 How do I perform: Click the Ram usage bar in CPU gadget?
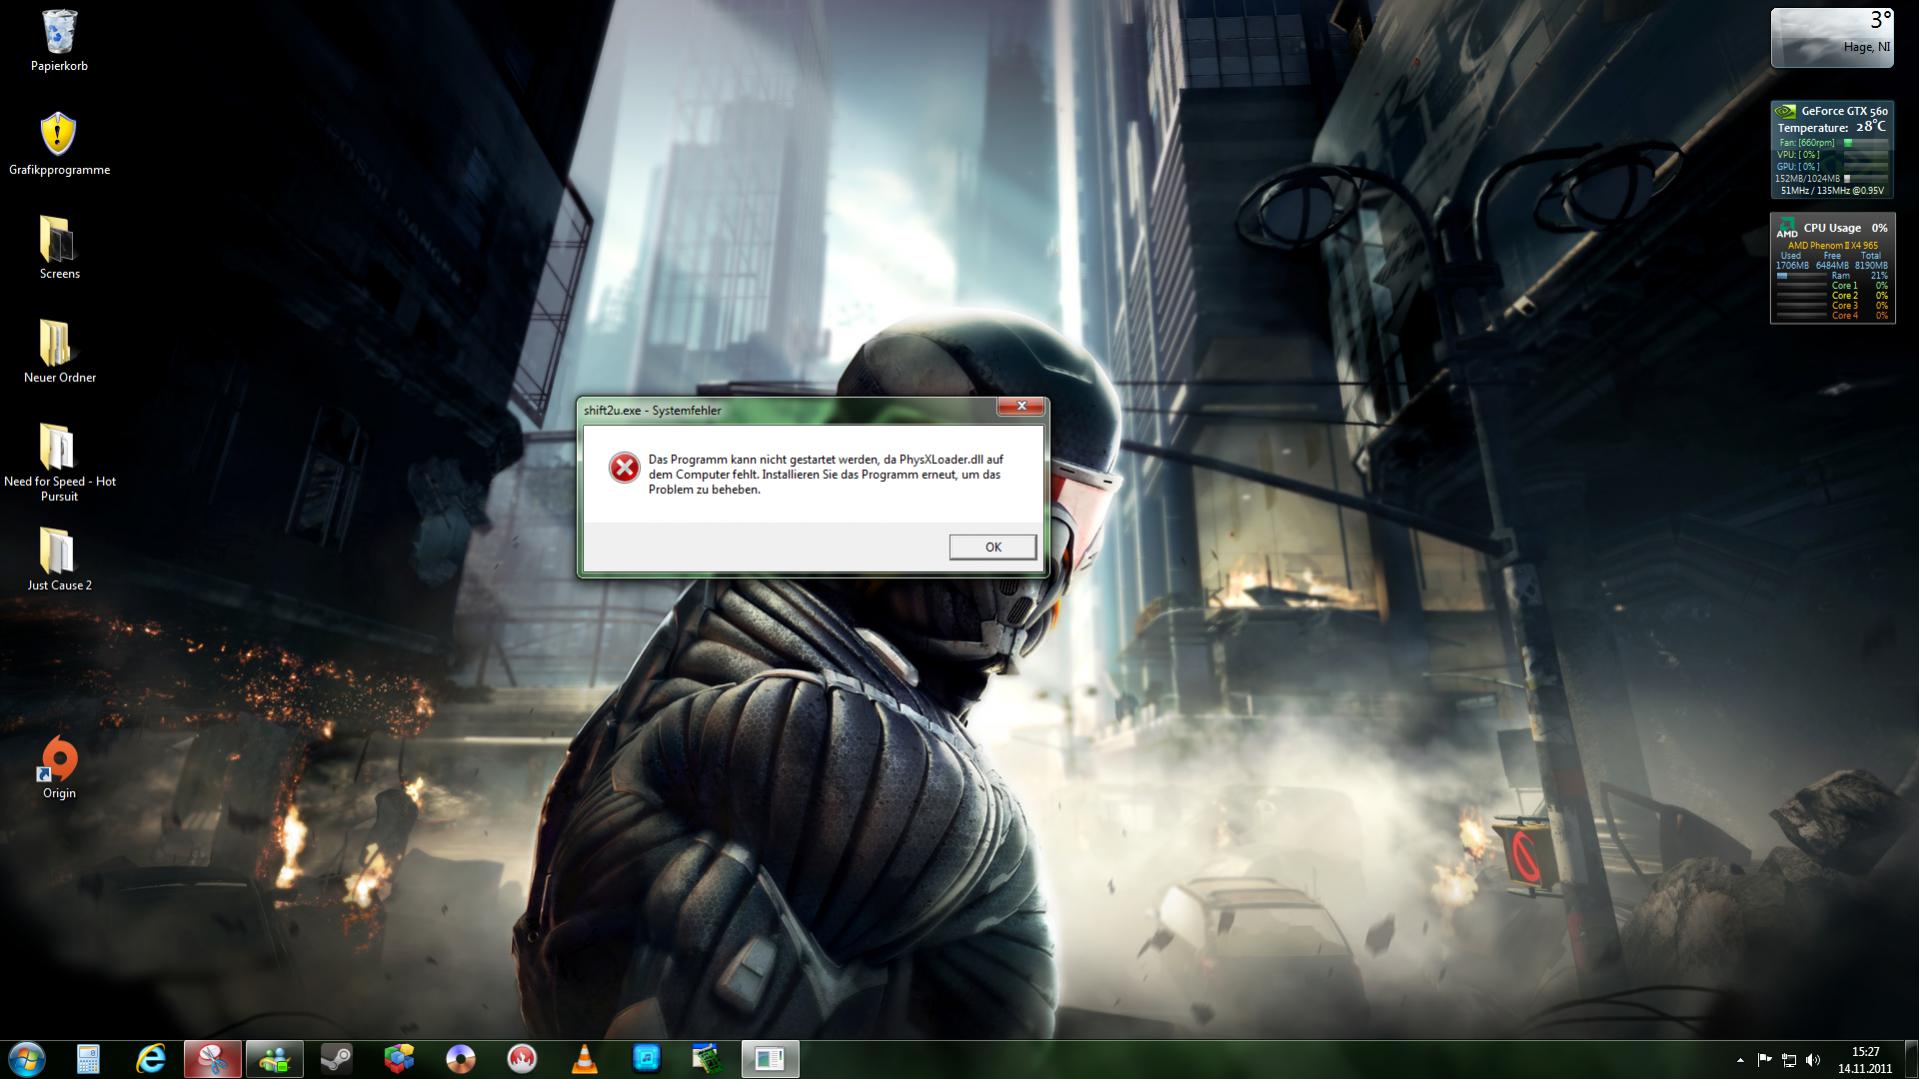pyautogui.click(x=1801, y=276)
